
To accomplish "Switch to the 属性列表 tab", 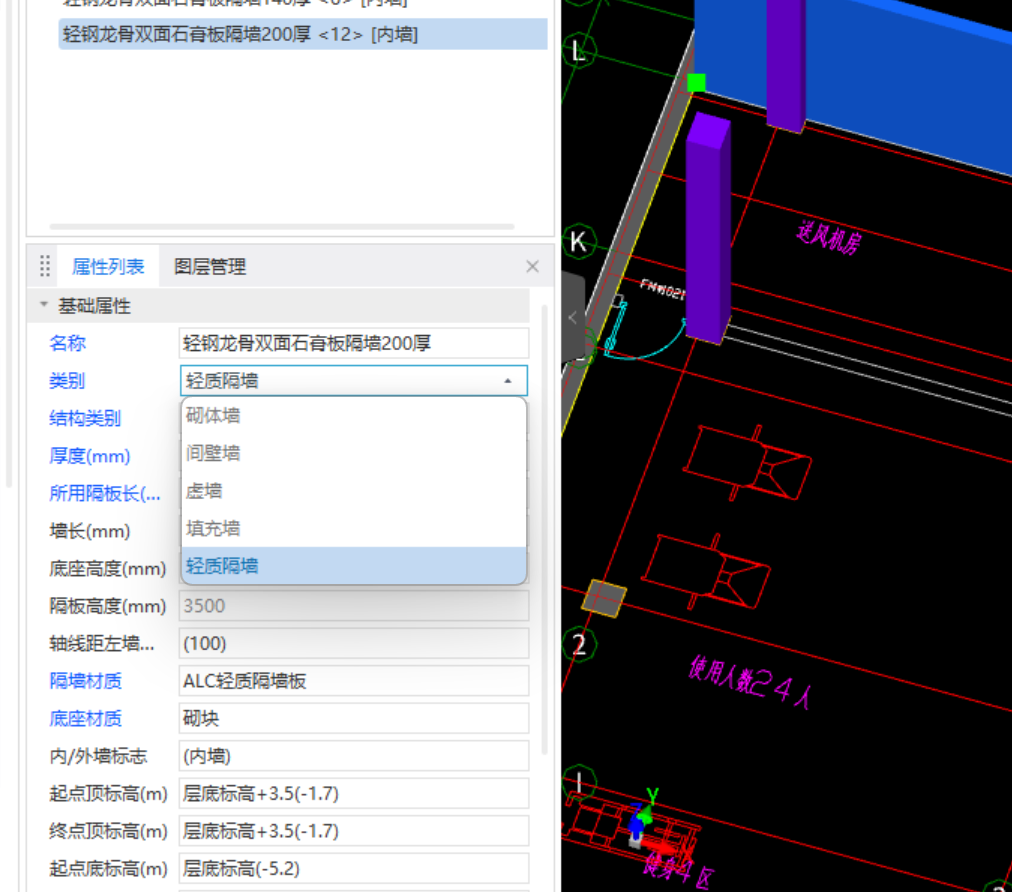I will click(108, 267).
